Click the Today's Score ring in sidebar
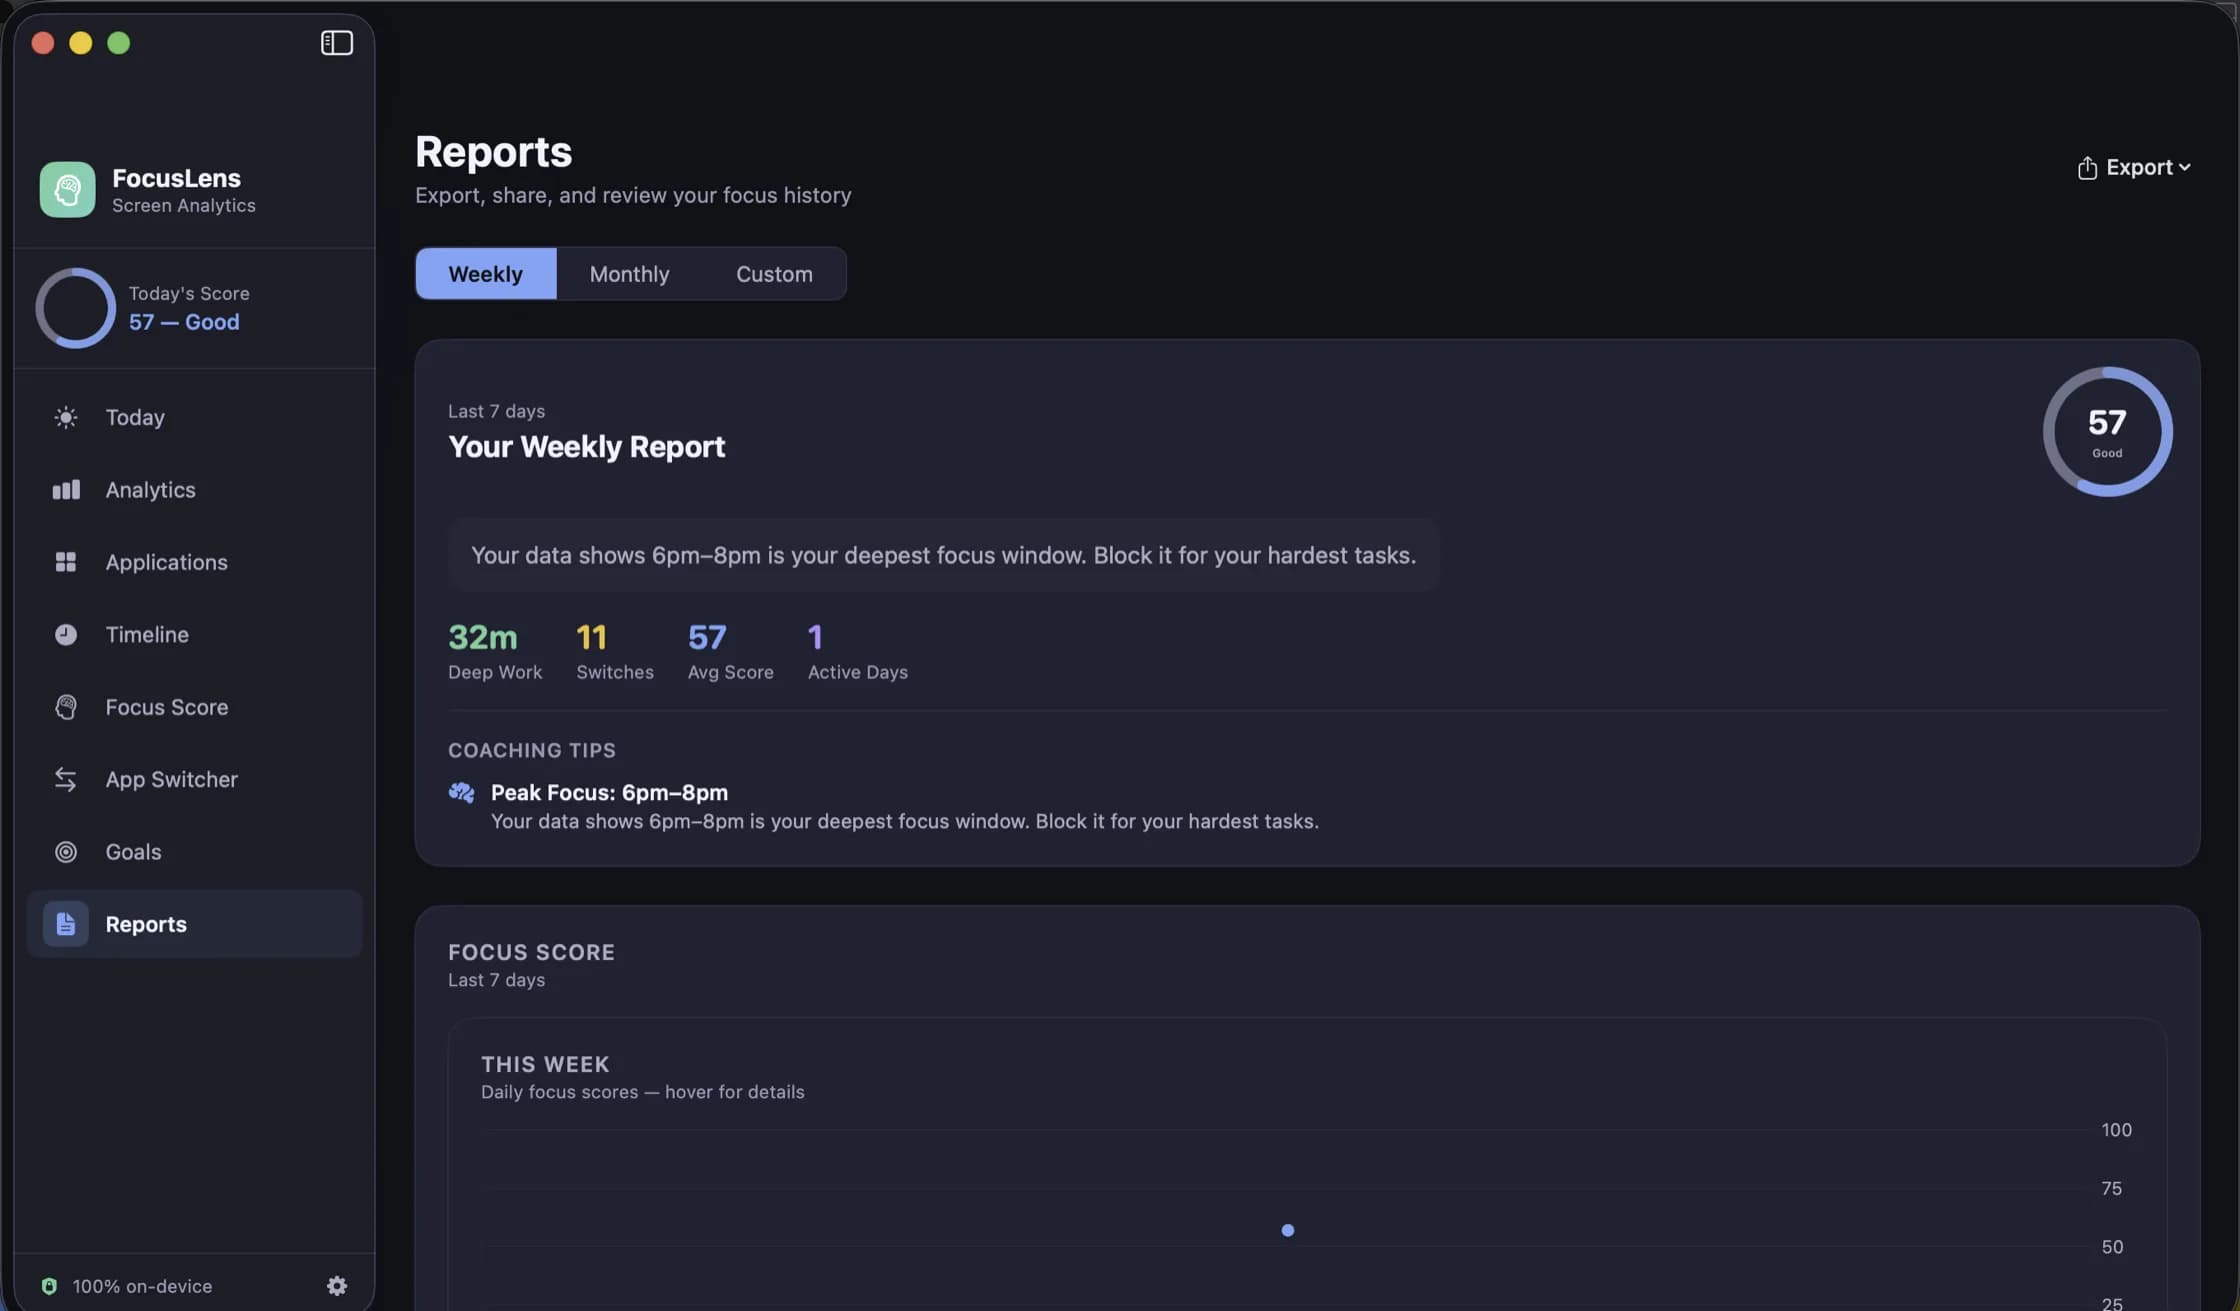Image resolution: width=2240 pixels, height=1311 pixels. 75,308
